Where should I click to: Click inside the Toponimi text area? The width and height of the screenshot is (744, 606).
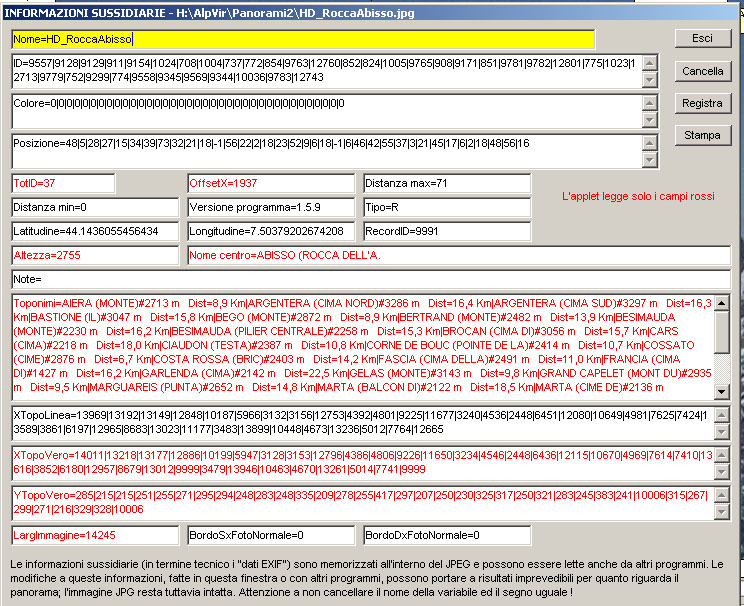tap(363, 347)
